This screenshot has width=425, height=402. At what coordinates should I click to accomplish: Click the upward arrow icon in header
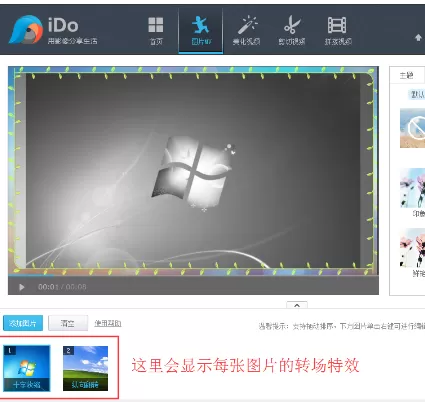[418, 38]
